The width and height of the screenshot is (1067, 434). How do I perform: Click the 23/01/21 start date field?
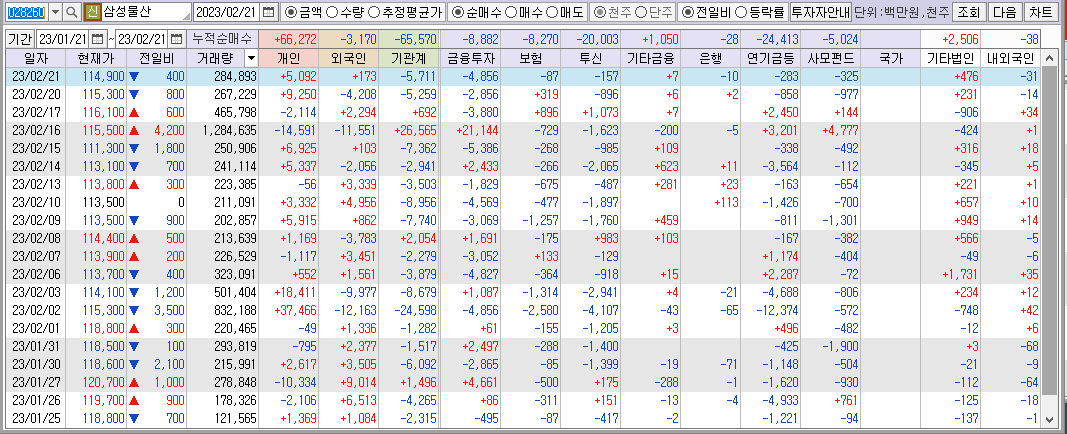[63, 39]
